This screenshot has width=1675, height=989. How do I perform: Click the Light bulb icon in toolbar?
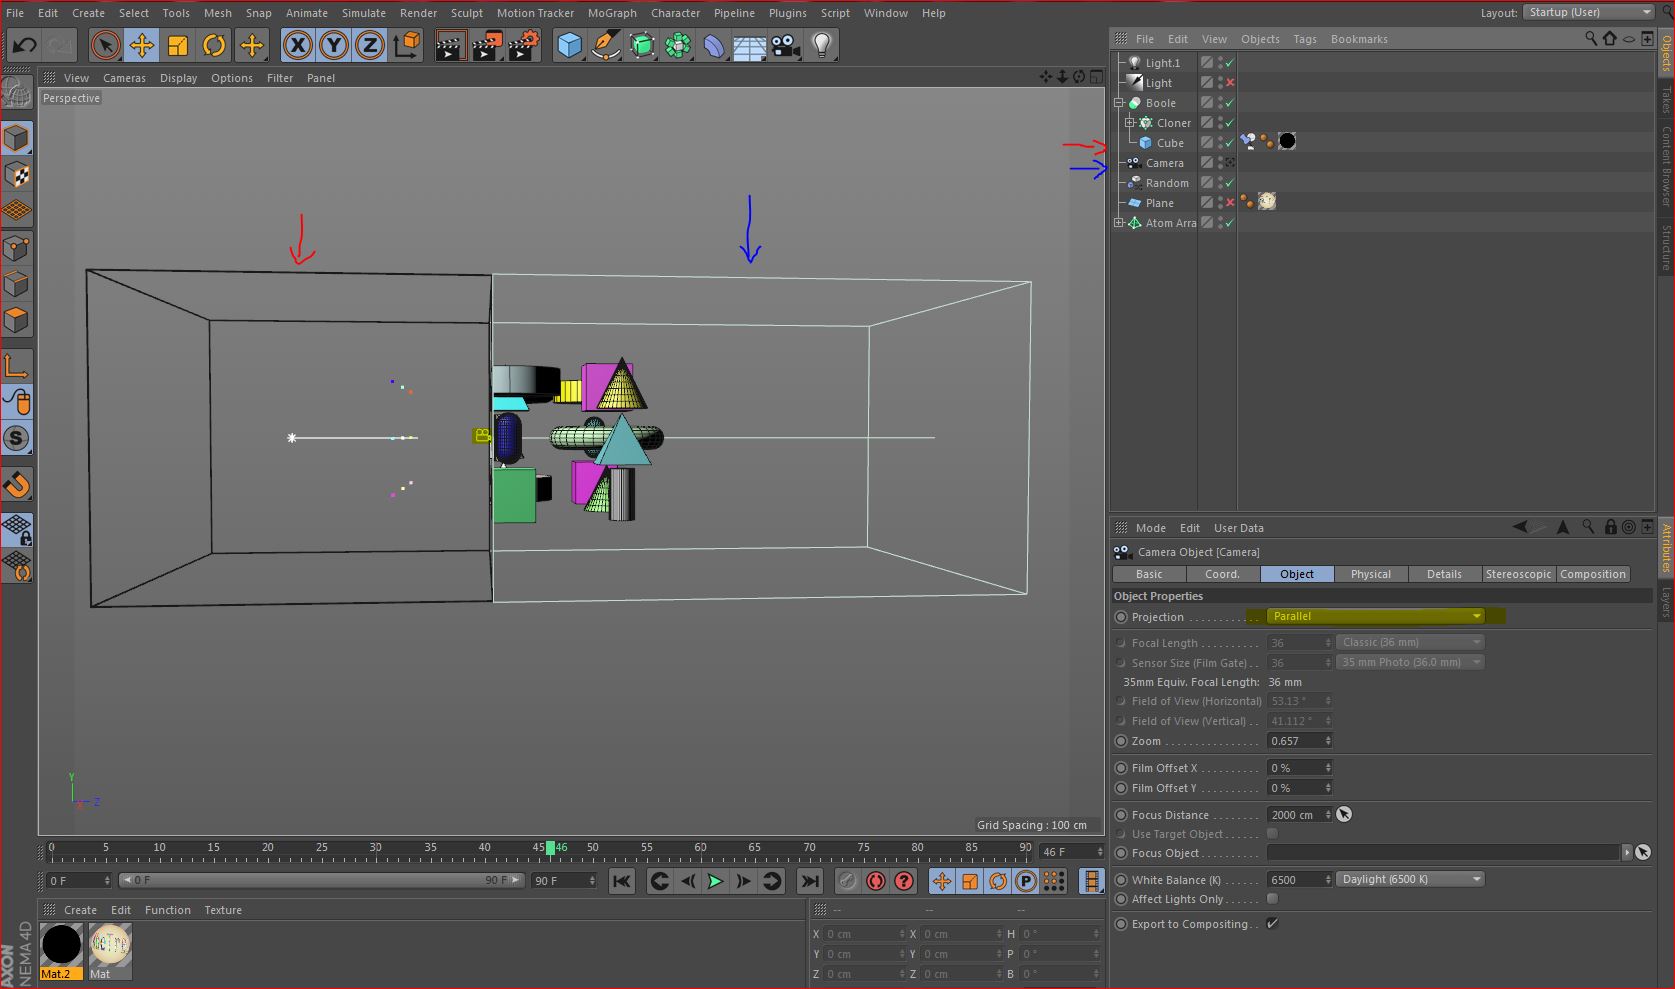[x=821, y=45]
